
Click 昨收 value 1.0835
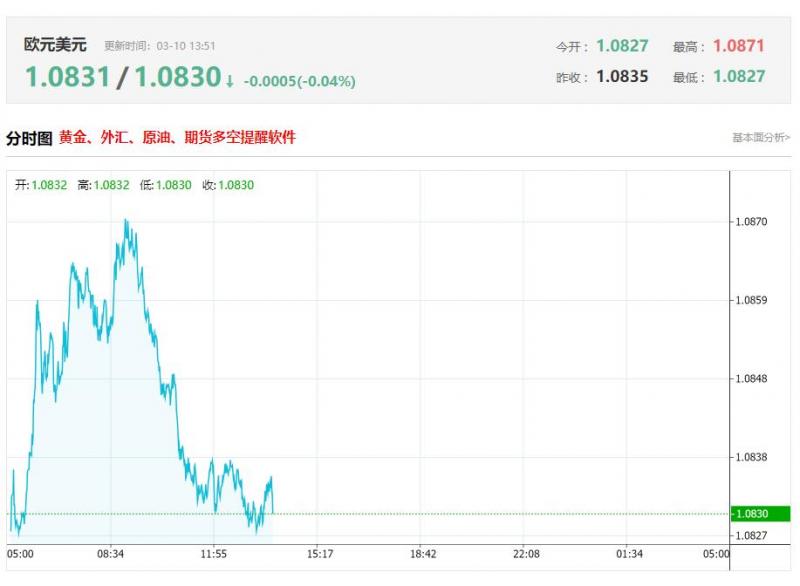[622, 77]
